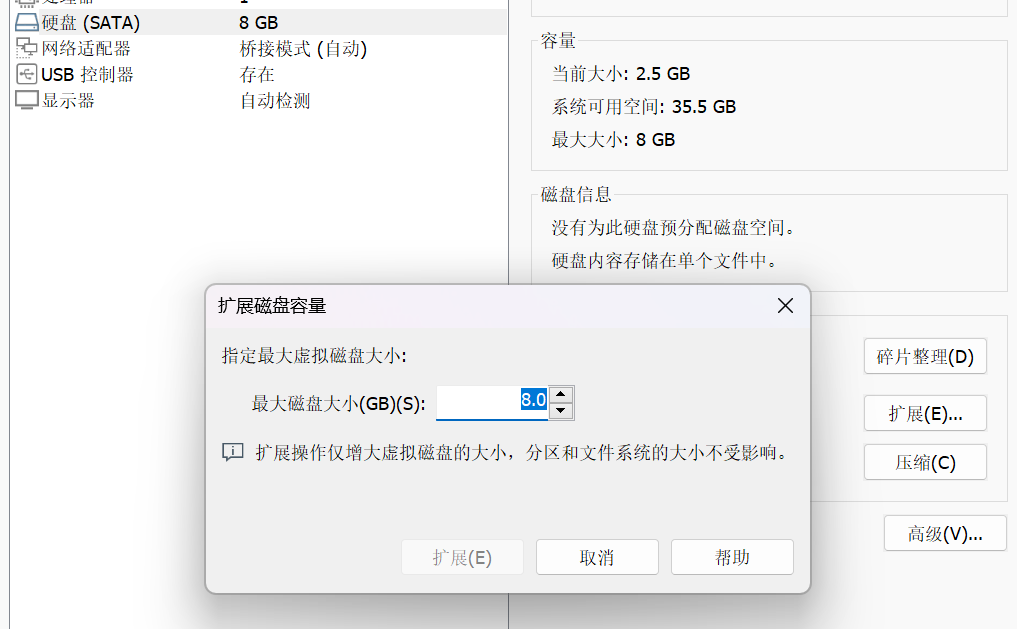This screenshot has width=1017, height=629.
Task: Select 网络适配器 row in hardware list
Action: (259, 49)
